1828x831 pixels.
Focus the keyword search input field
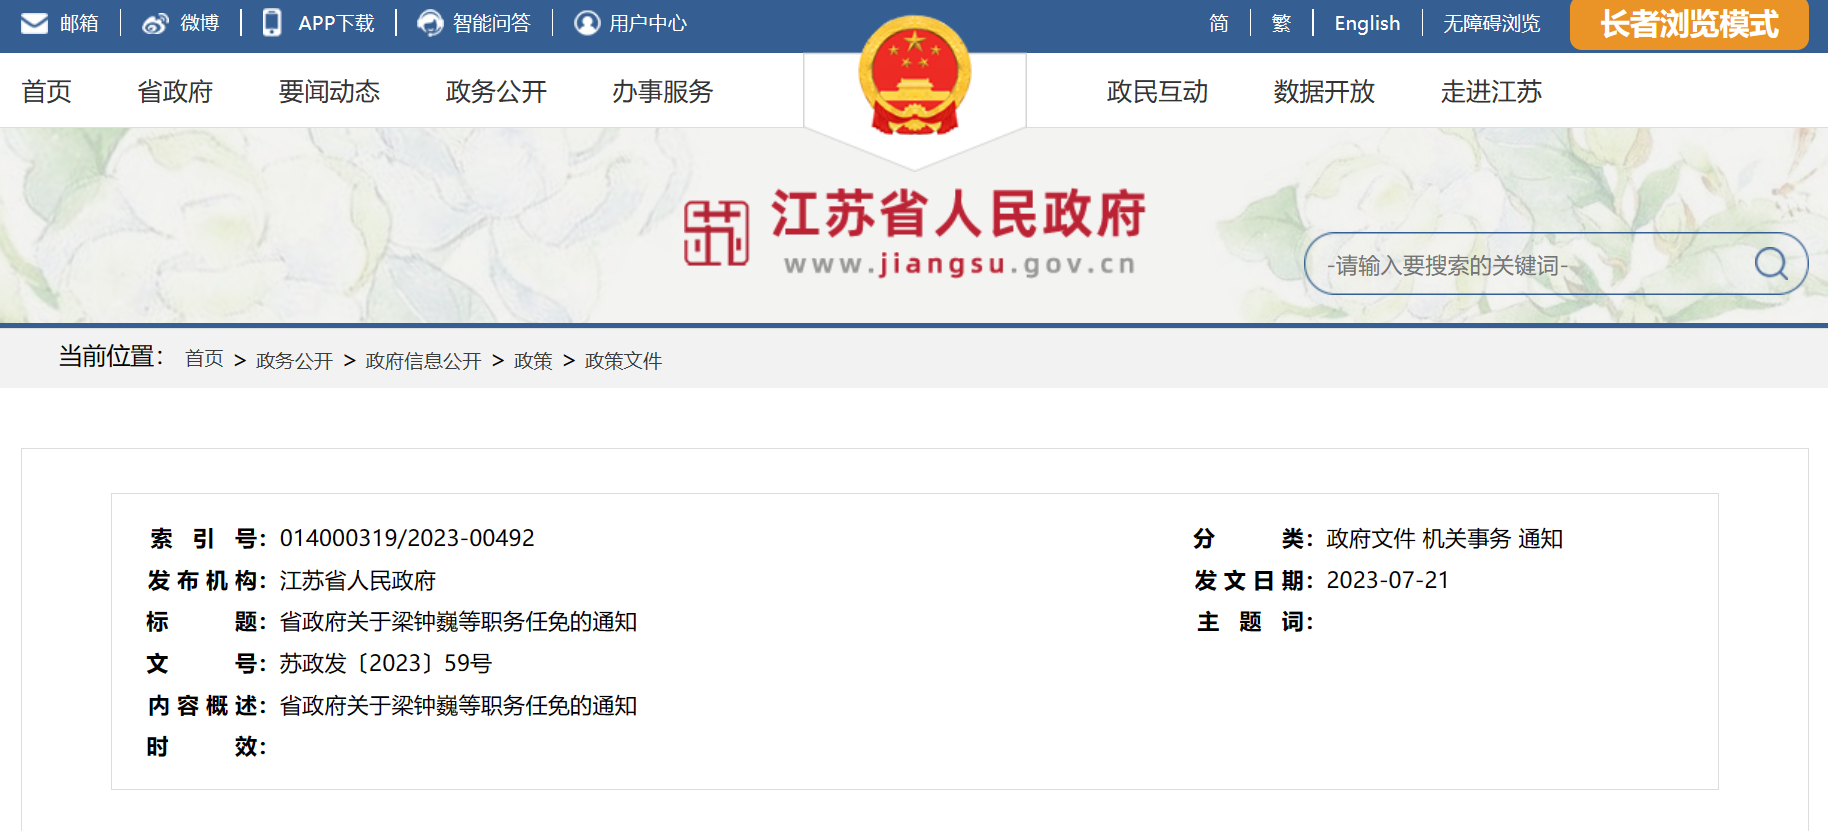pos(1530,264)
